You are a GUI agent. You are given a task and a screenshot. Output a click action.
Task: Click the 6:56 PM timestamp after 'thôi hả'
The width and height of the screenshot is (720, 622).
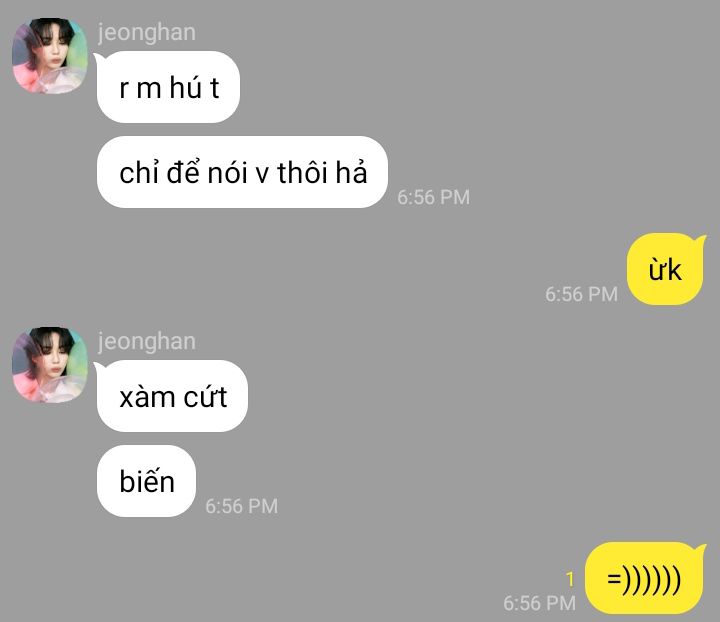433,197
